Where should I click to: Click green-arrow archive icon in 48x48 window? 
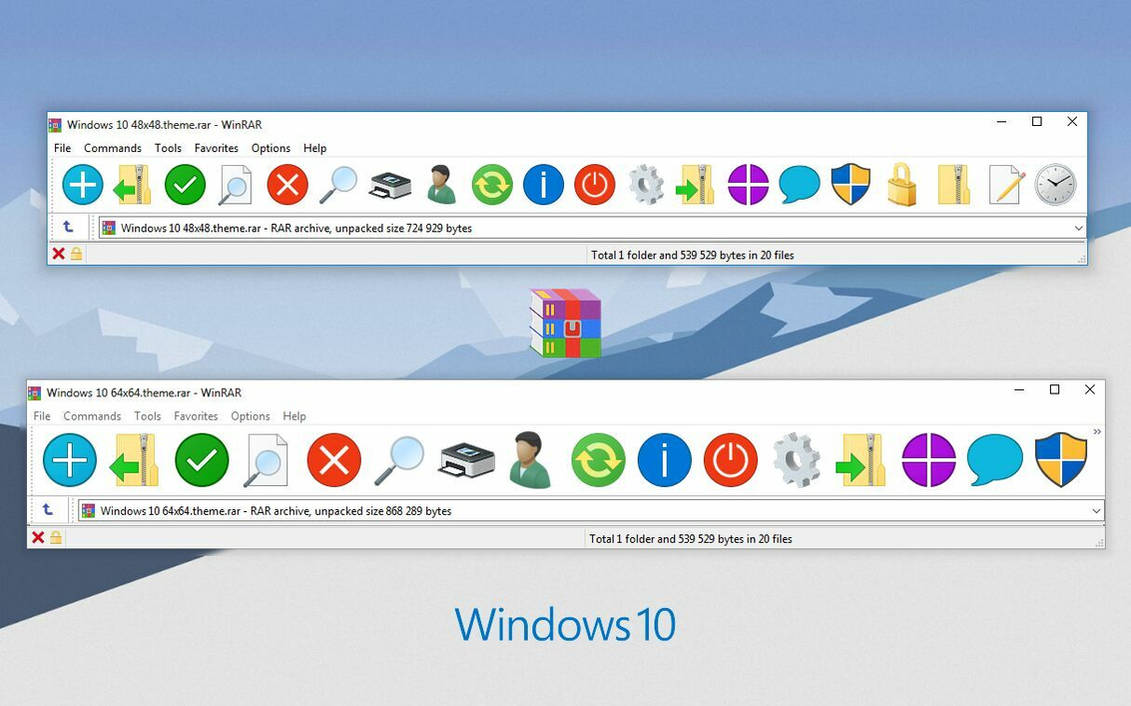[695, 185]
